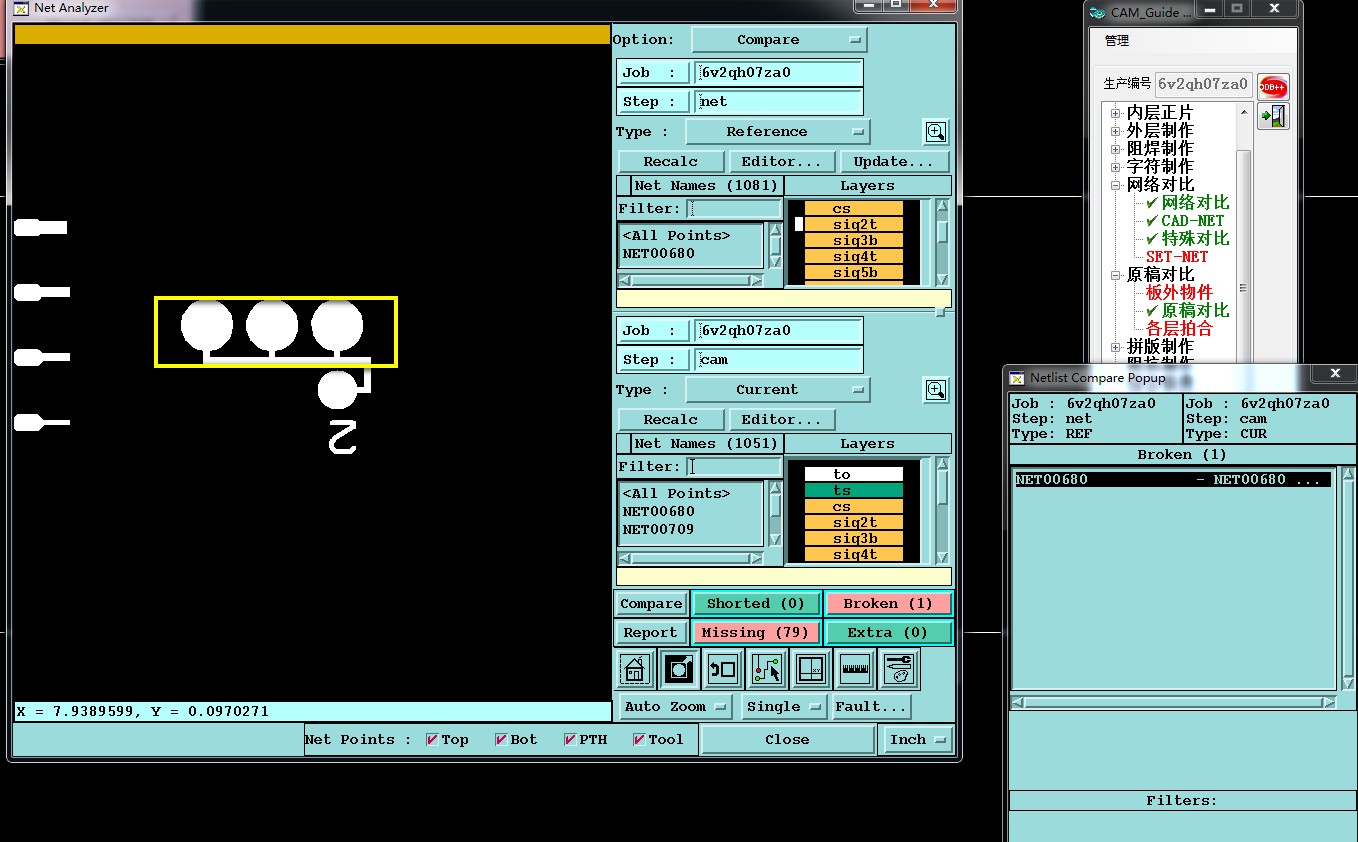Toggle the white marker beside reference sig2t
Screen dimensions: 1358x842
click(799, 225)
